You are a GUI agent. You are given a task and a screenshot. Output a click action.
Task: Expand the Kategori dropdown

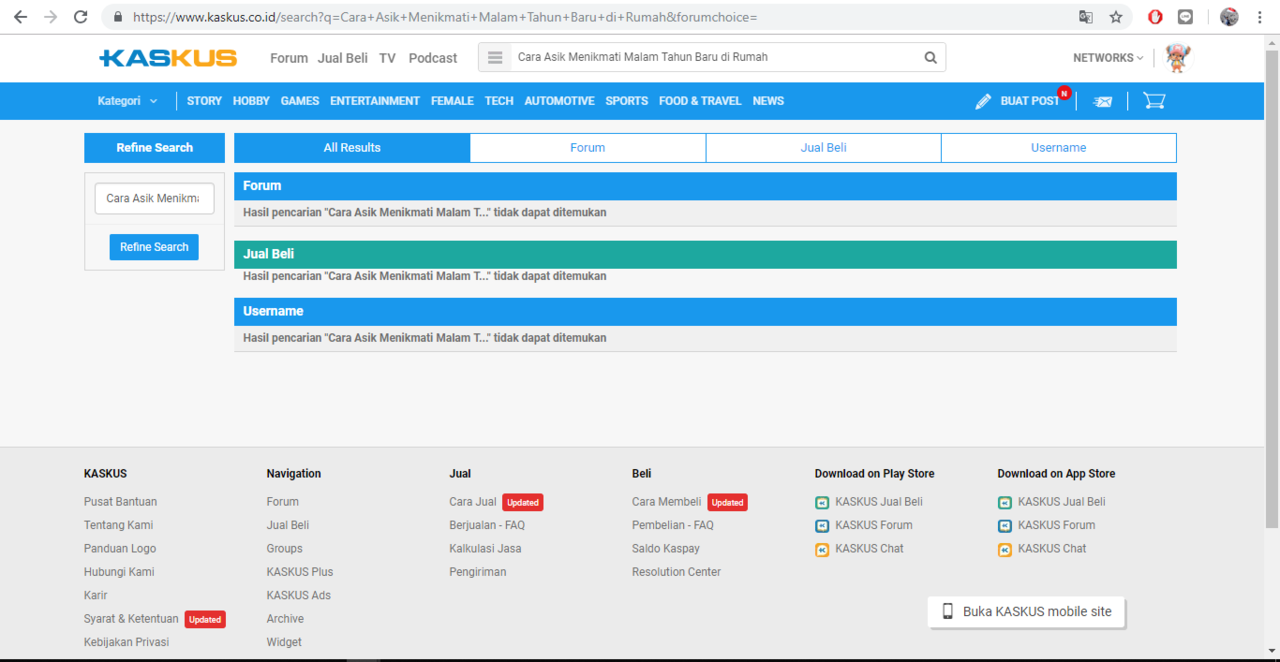tap(127, 101)
